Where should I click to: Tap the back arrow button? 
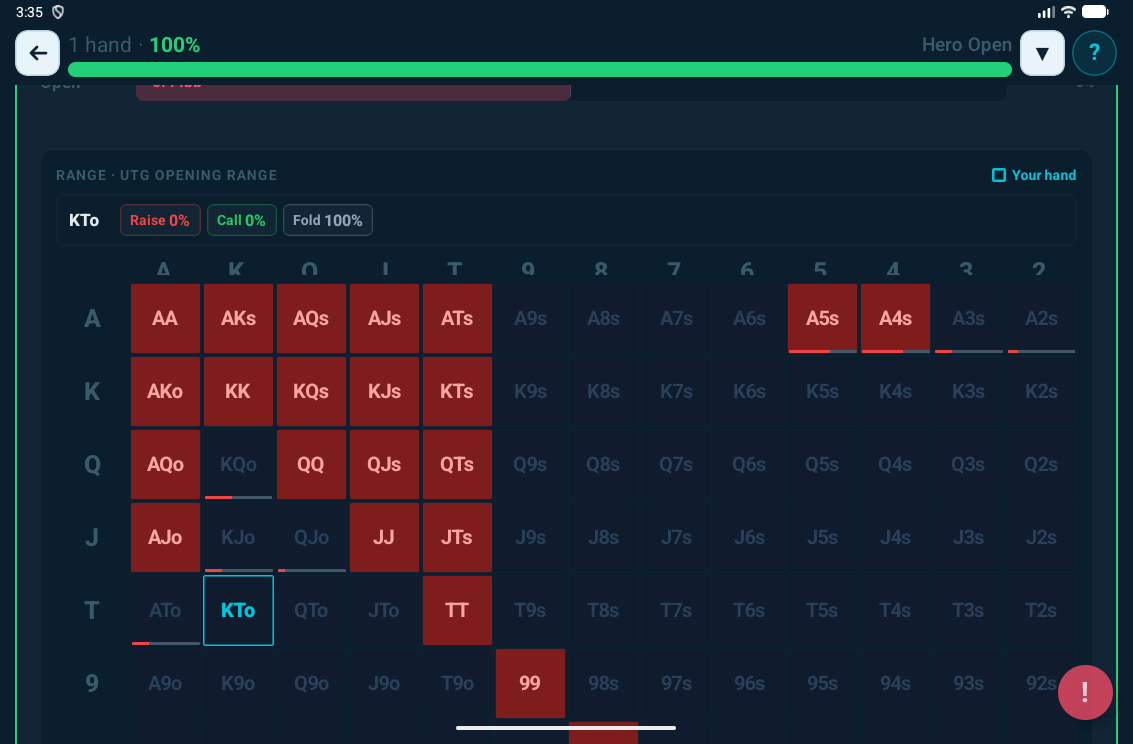38,53
